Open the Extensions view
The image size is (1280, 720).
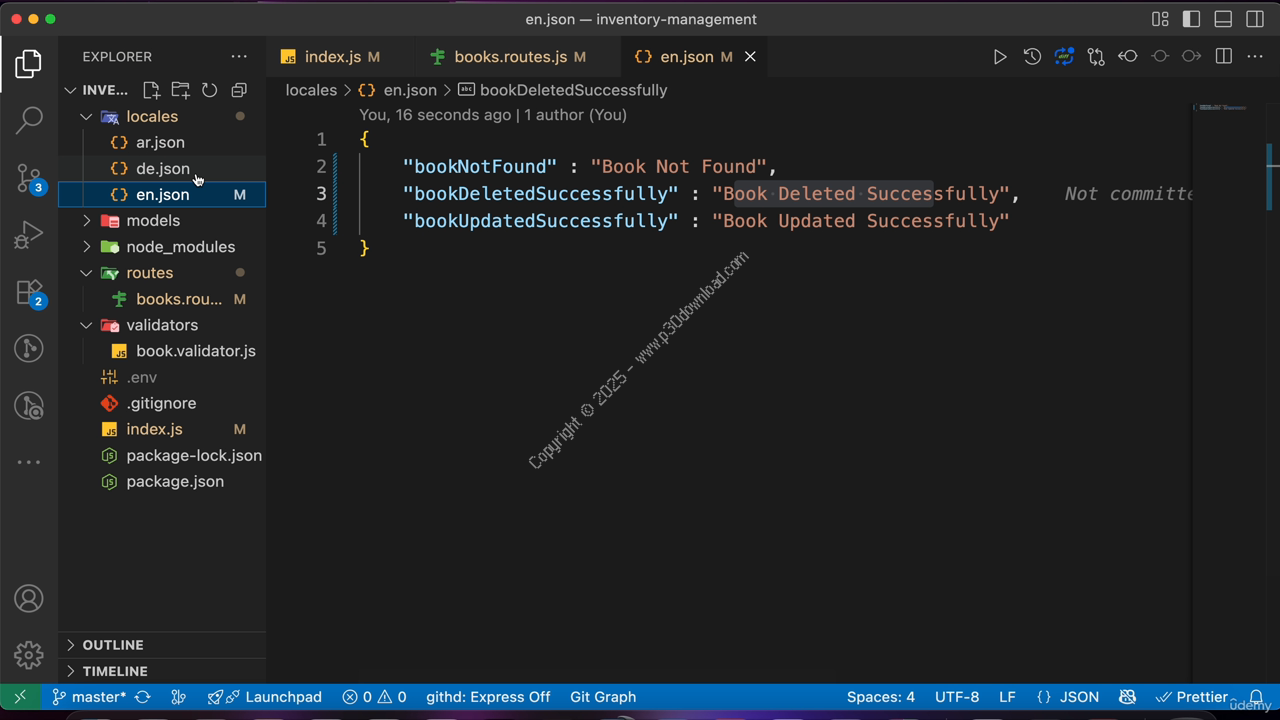coord(29,293)
